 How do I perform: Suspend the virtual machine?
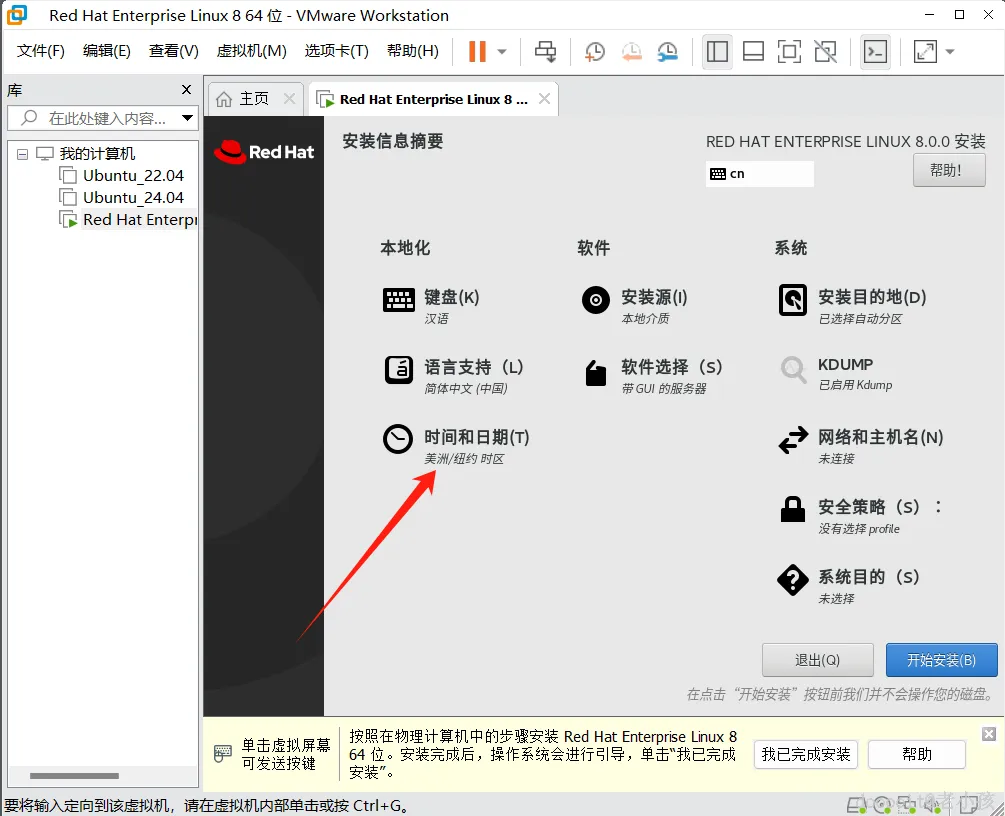(x=475, y=51)
